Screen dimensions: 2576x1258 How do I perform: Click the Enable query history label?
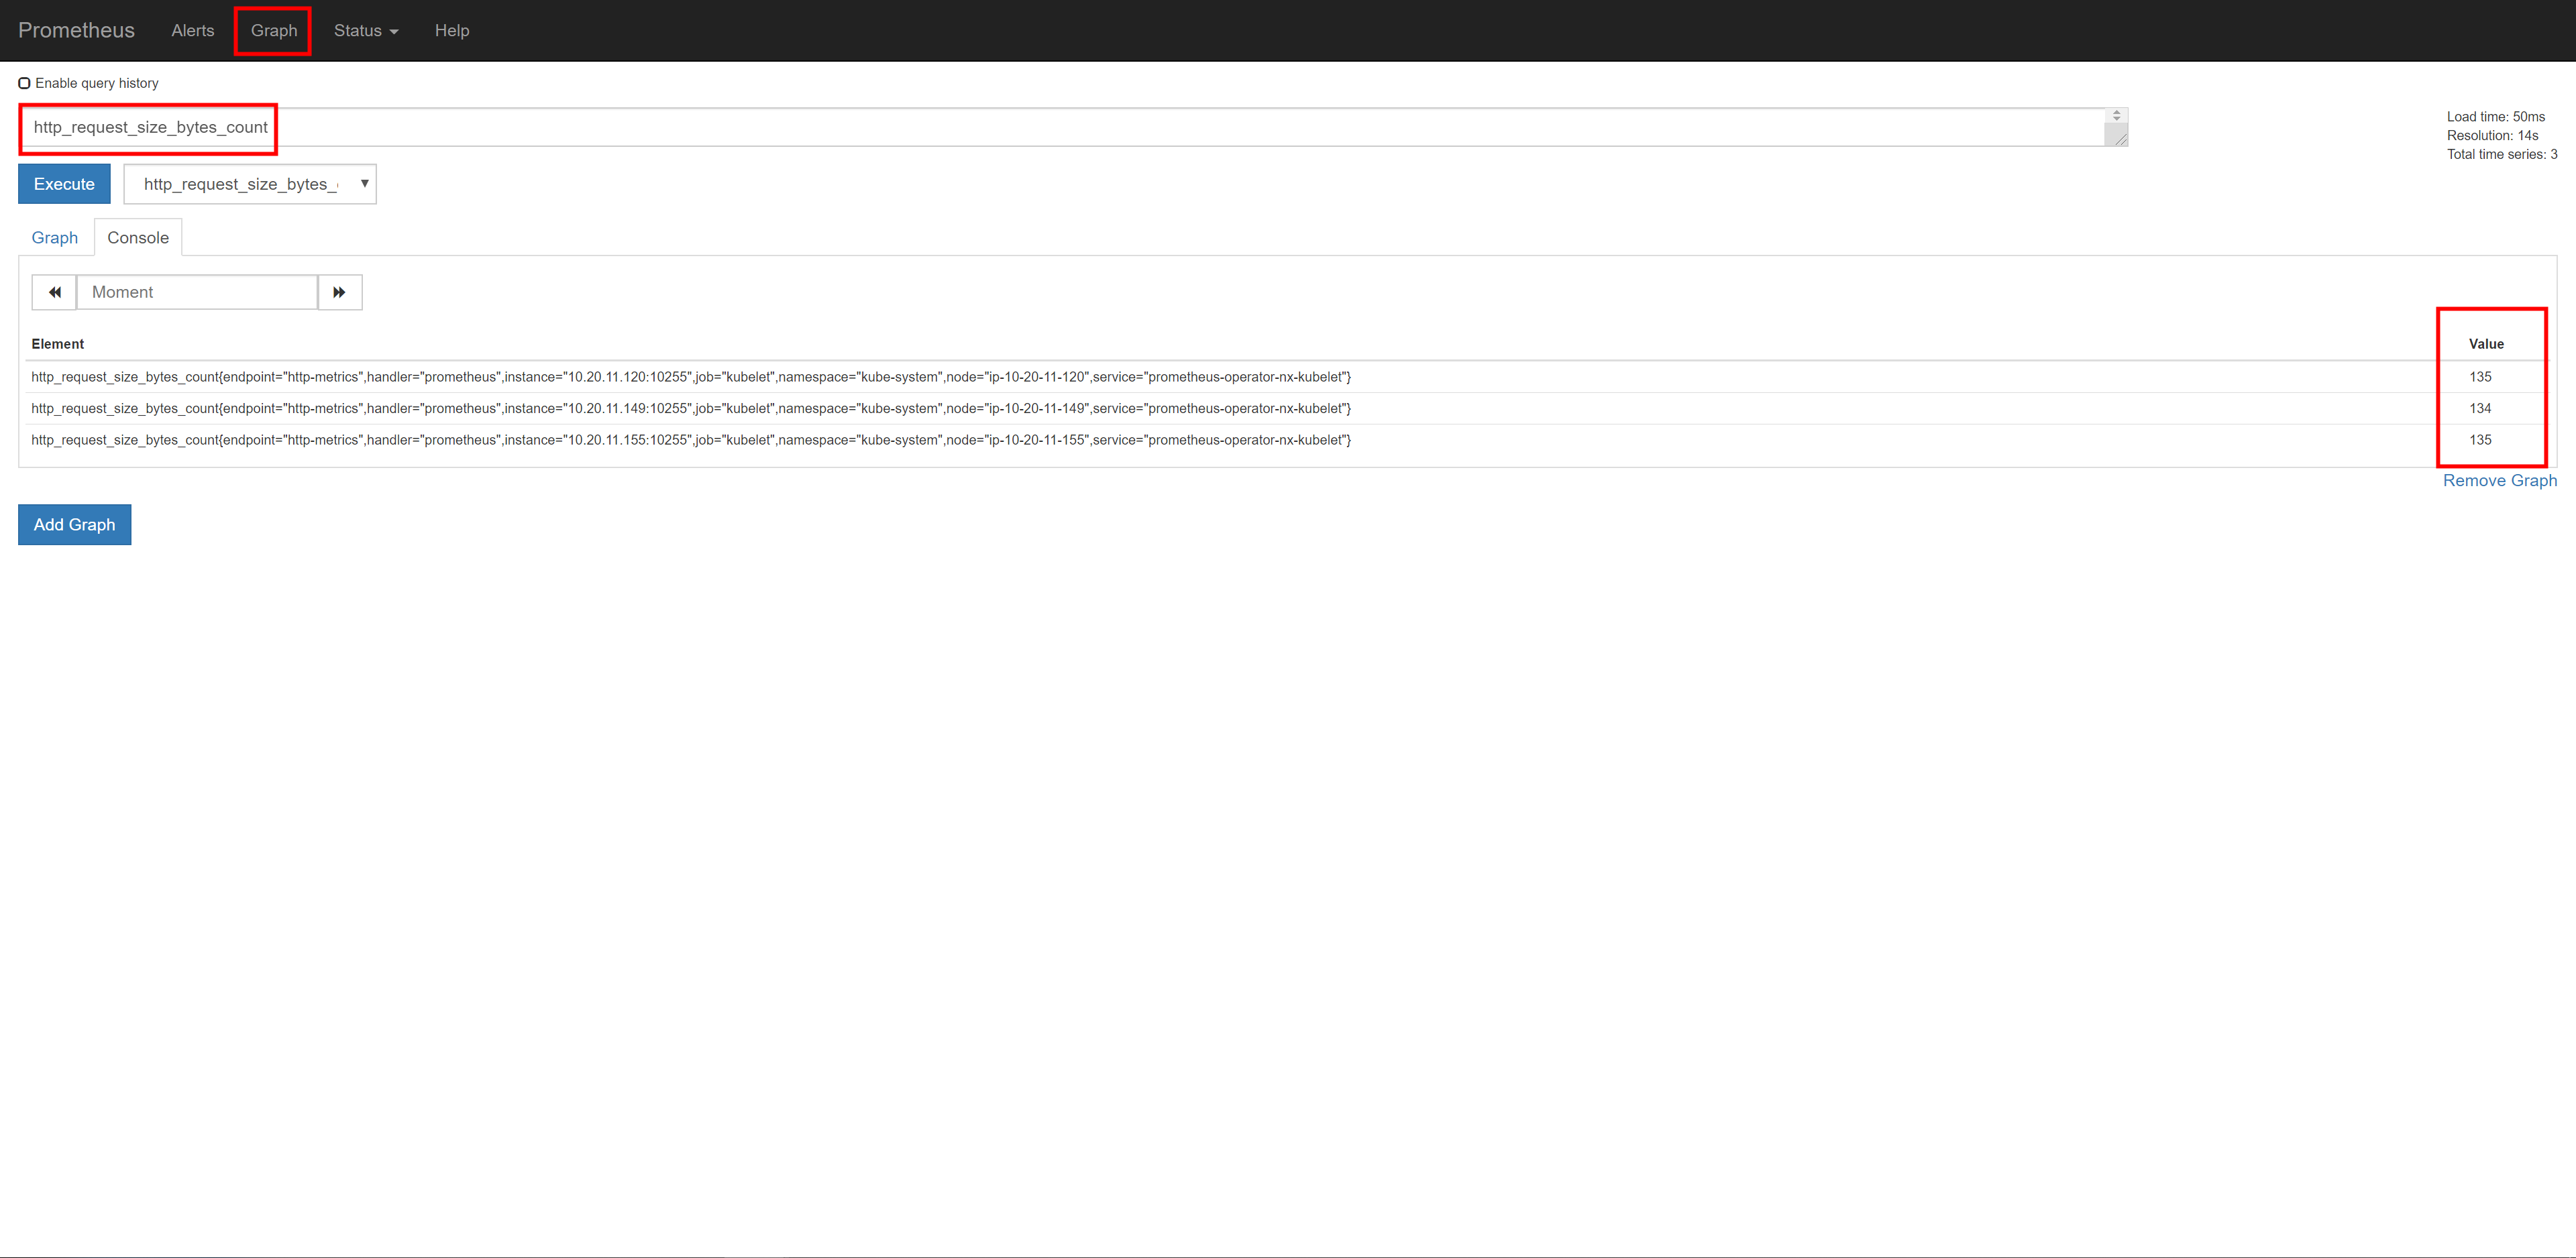[97, 83]
